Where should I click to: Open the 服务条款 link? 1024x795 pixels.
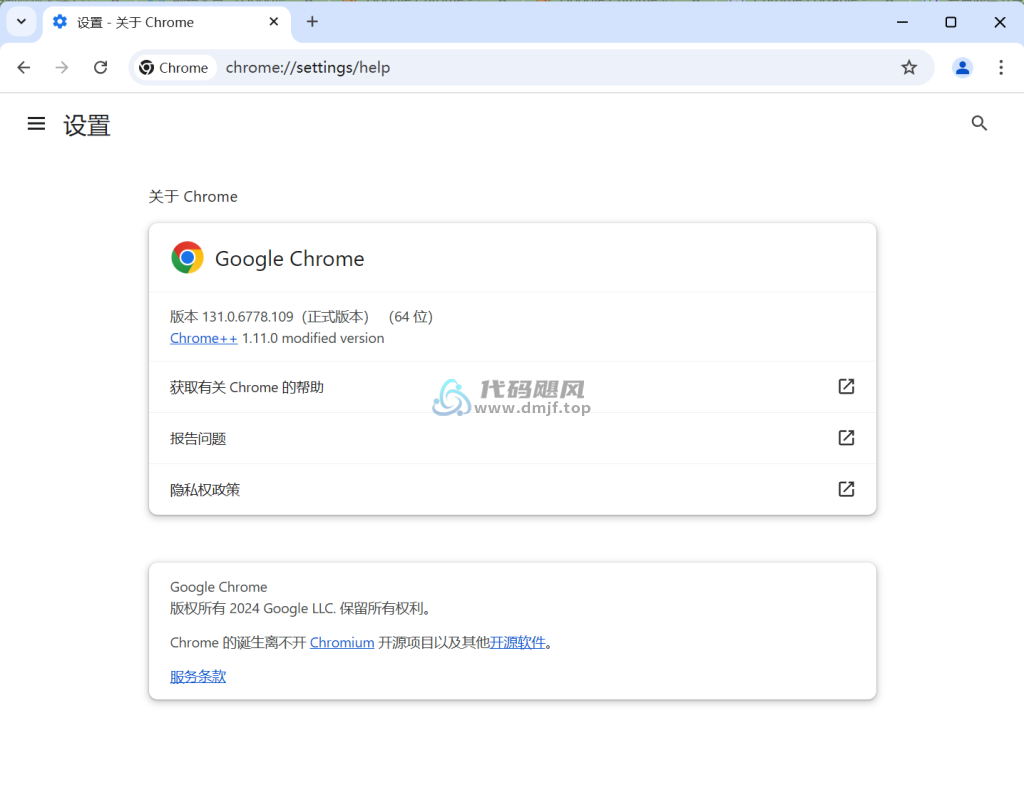198,677
